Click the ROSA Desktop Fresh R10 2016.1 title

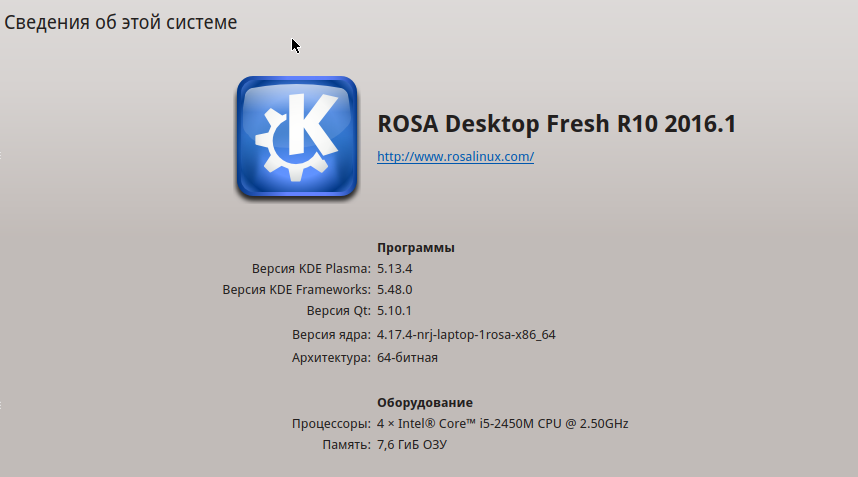556,124
